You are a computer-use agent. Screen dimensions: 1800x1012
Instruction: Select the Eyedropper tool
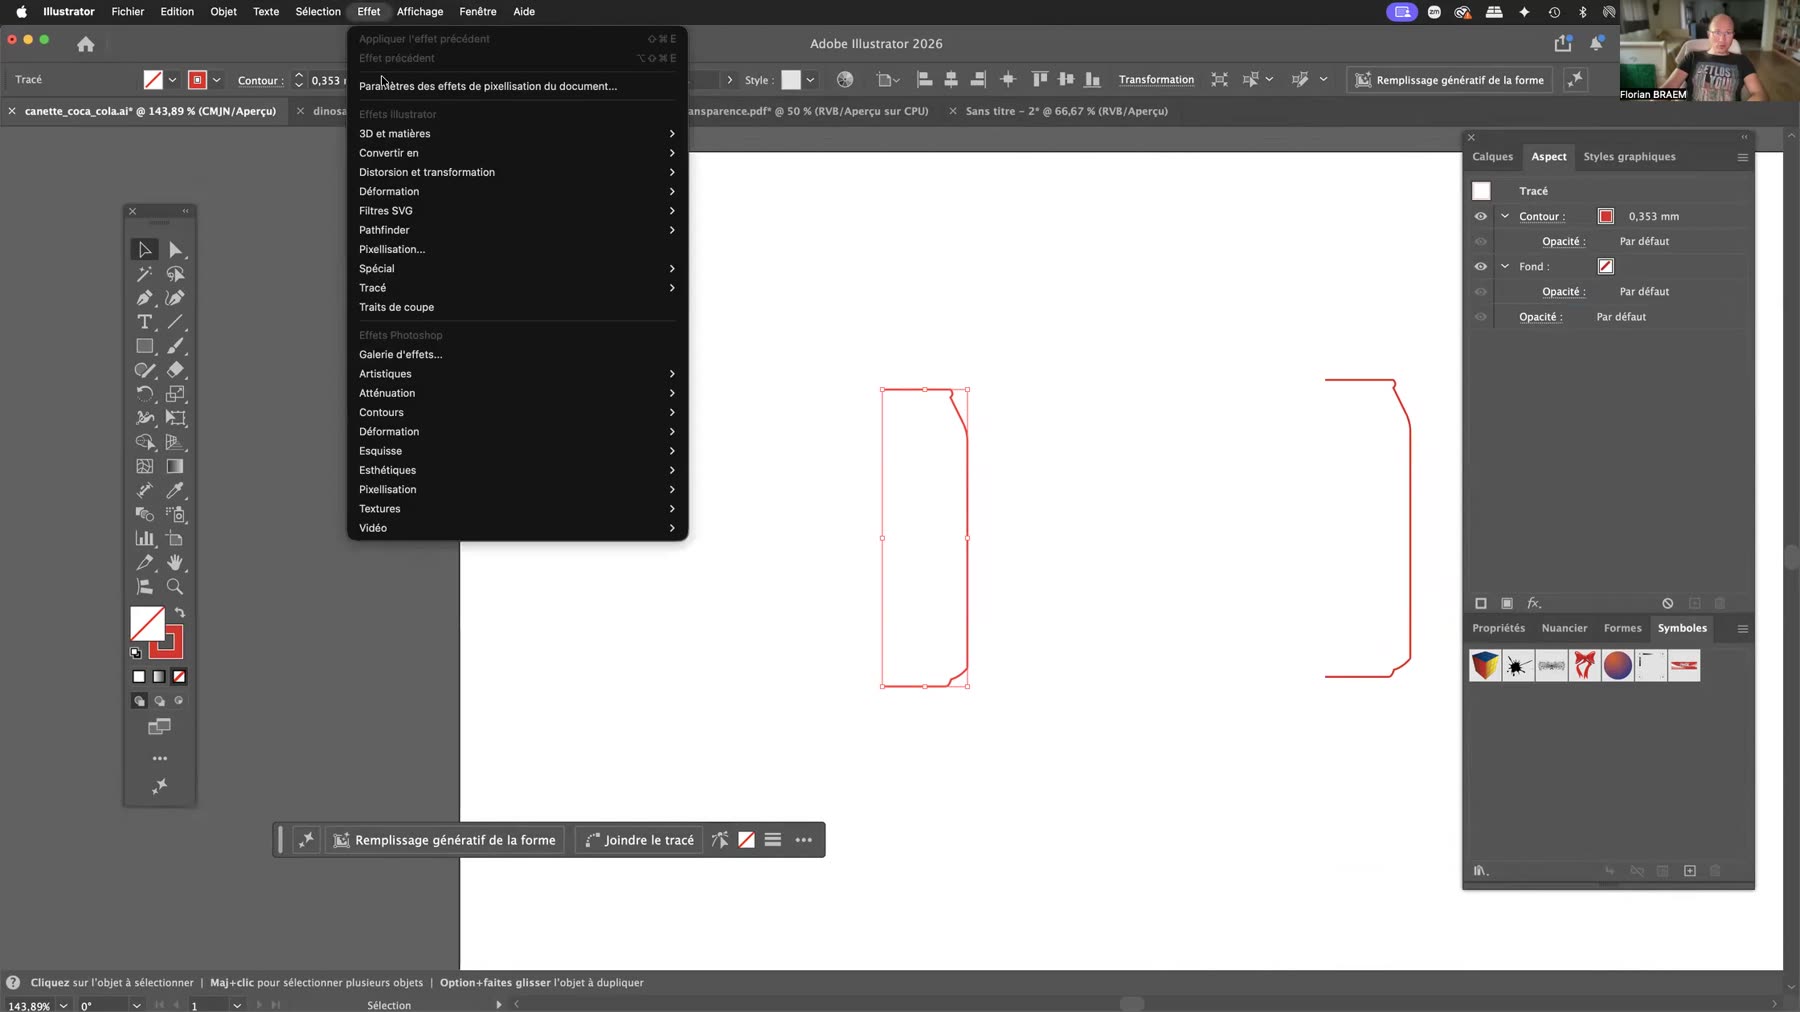[176, 490]
